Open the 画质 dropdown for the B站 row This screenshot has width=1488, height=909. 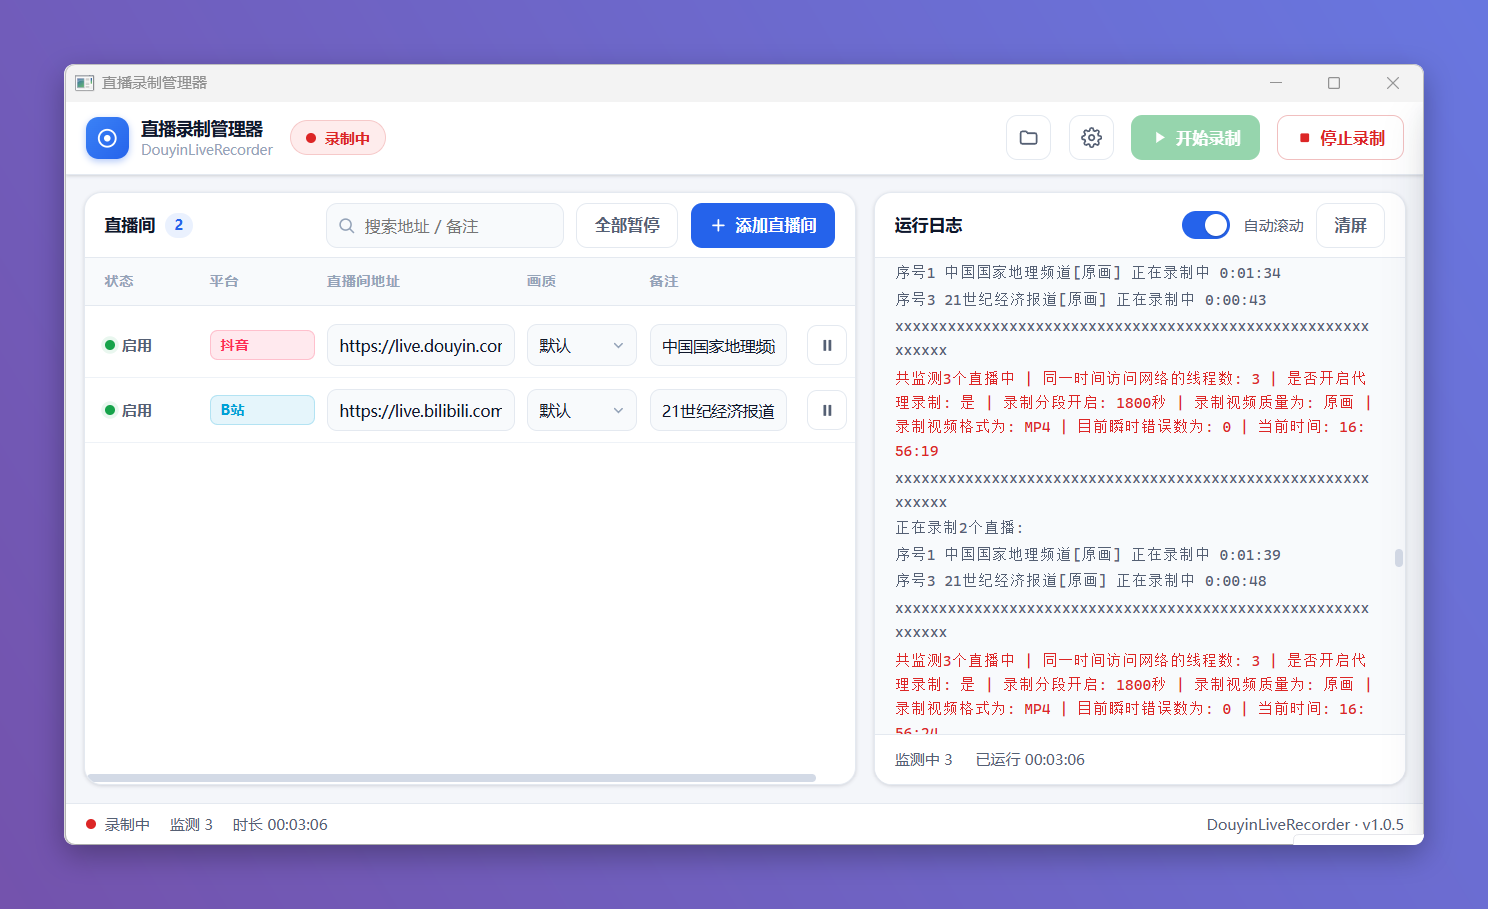(582, 410)
